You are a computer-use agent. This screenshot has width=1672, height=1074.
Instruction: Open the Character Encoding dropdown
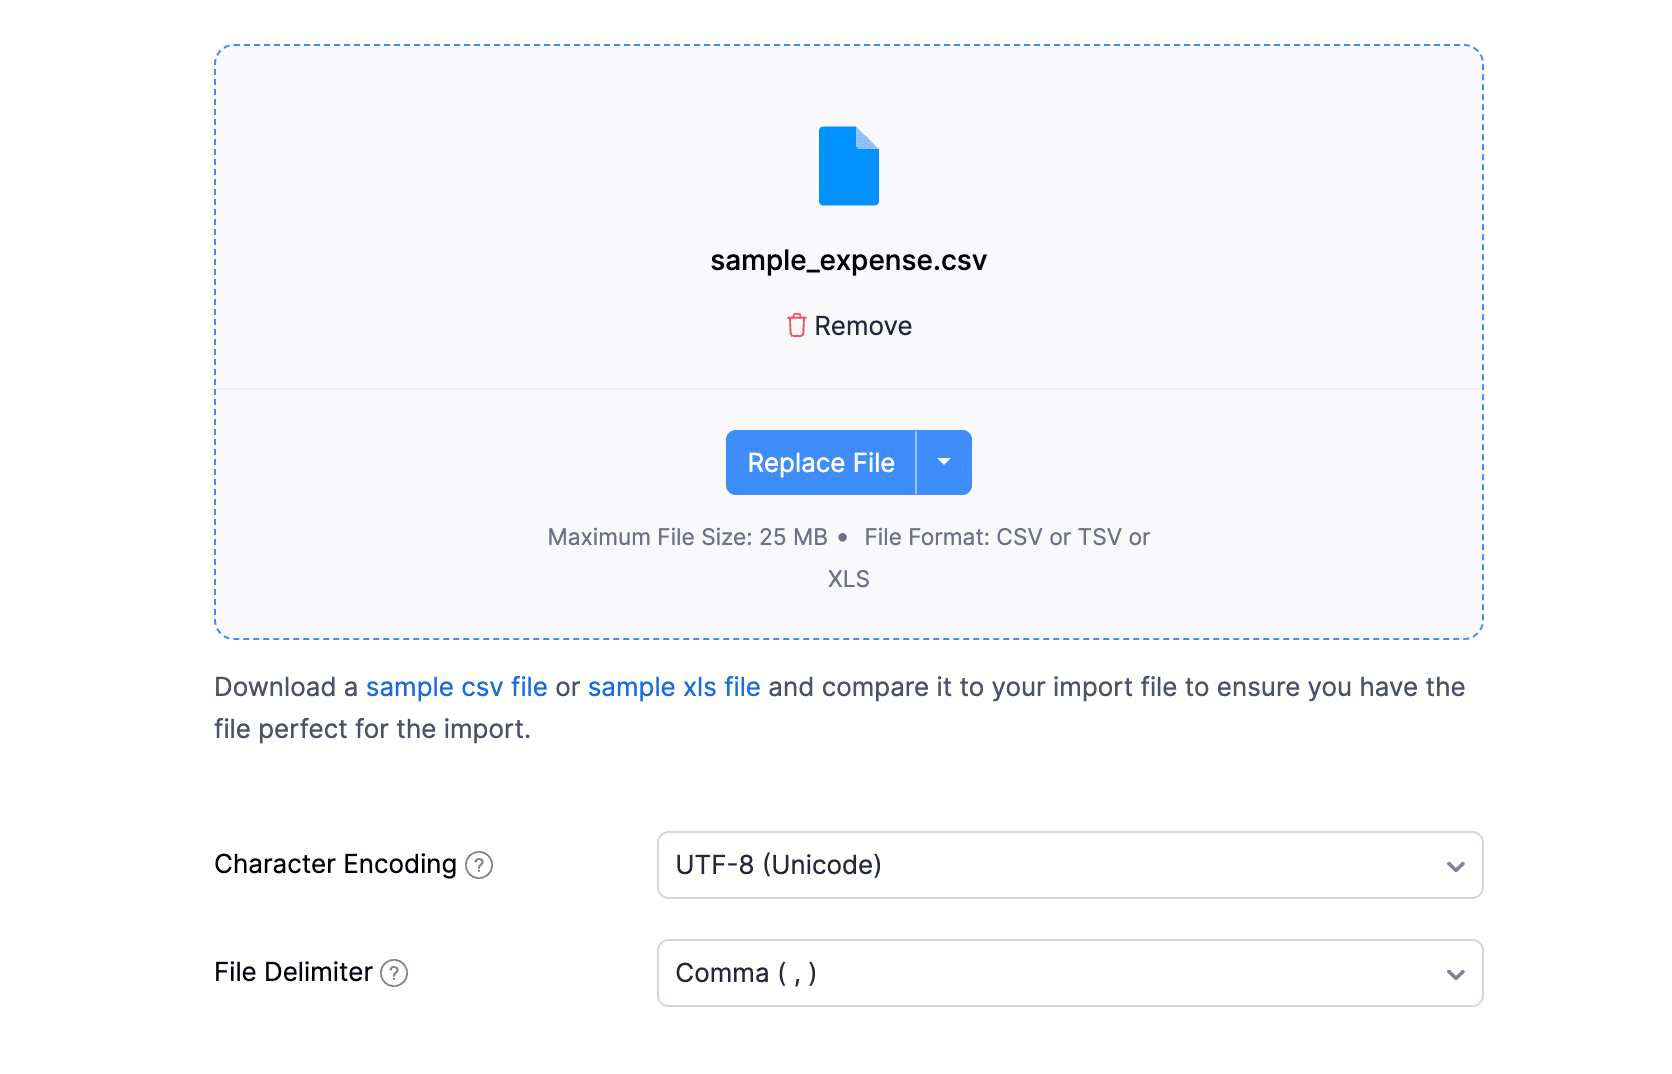pyautogui.click(x=1069, y=866)
